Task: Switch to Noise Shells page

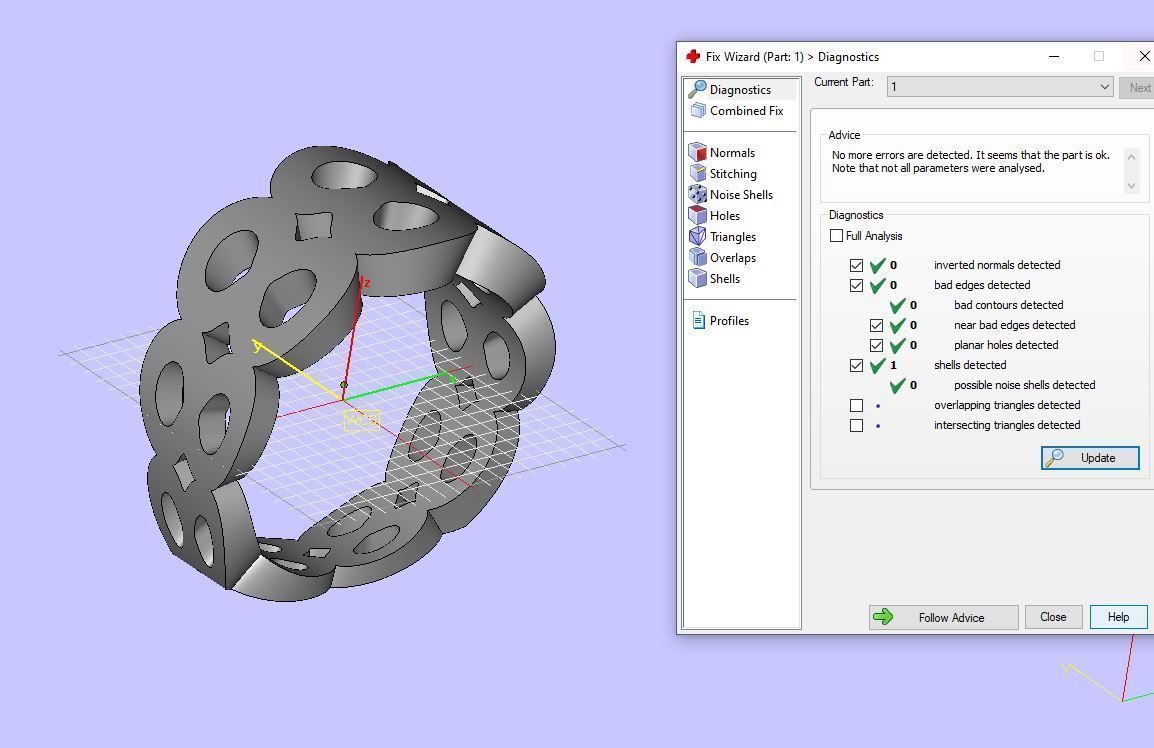Action: click(x=741, y=194)
